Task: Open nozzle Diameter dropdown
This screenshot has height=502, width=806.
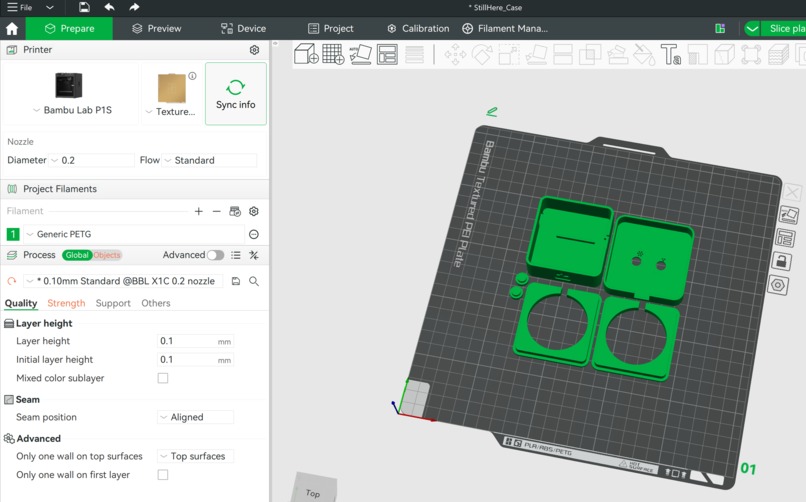Action: coord(91,160)
